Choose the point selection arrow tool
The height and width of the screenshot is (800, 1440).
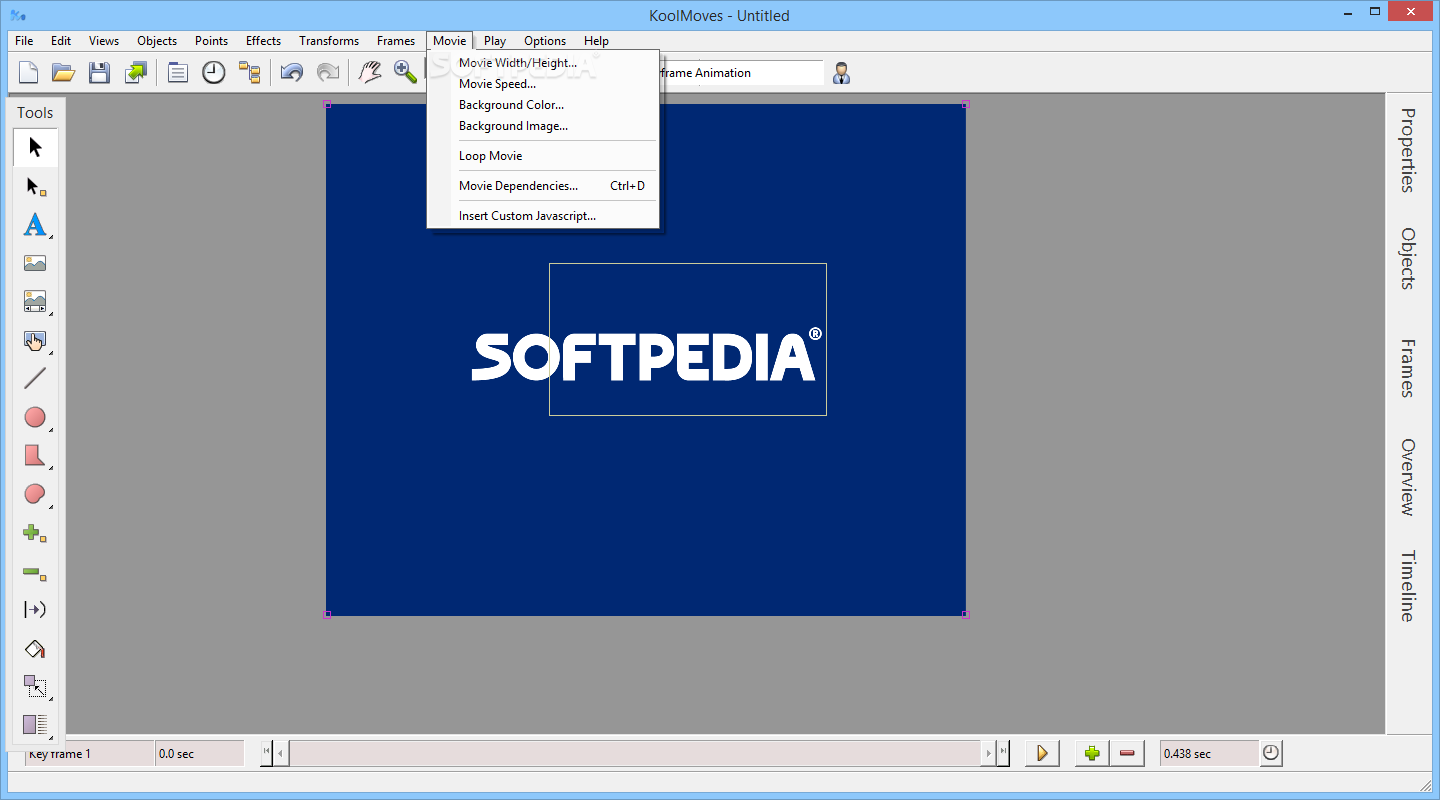point(35,187)
